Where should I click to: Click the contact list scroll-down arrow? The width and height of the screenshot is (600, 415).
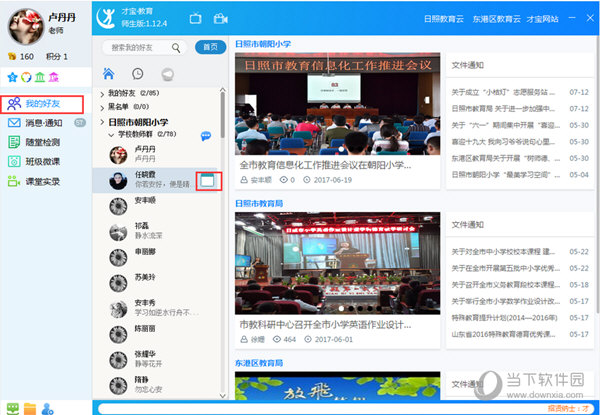(222, 395)
